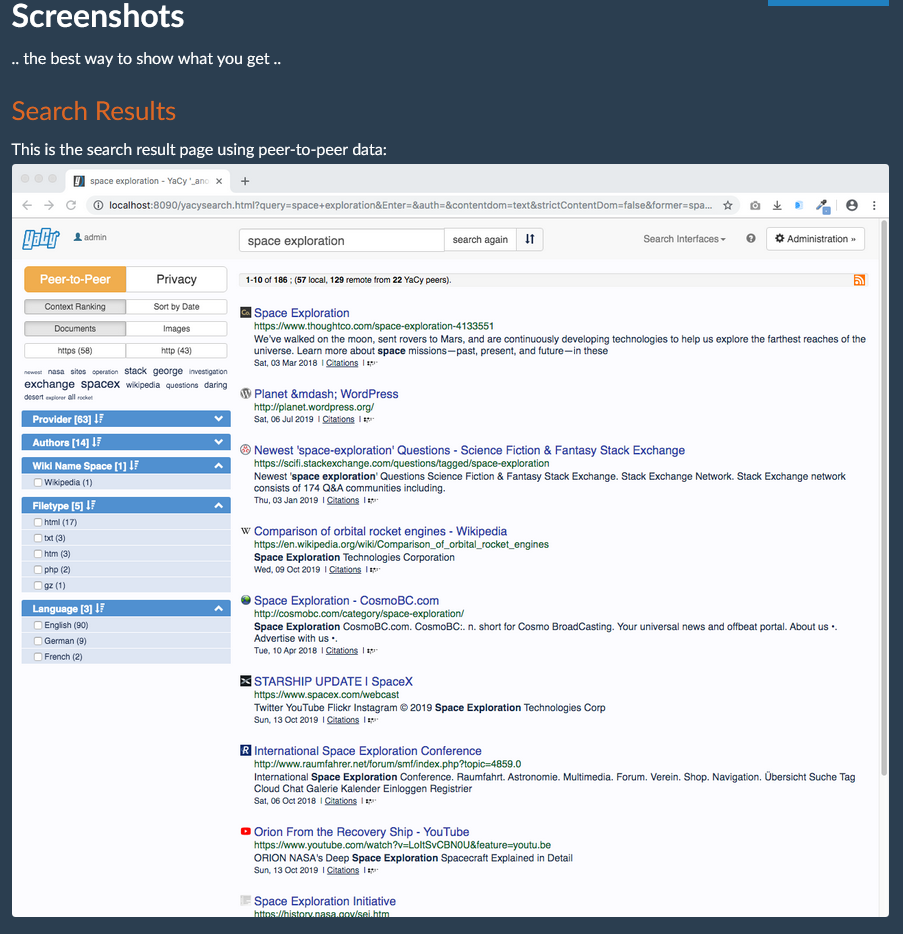Check the php (2) filetype checkbox
The image size is (903, 934).
coord(38,569)
